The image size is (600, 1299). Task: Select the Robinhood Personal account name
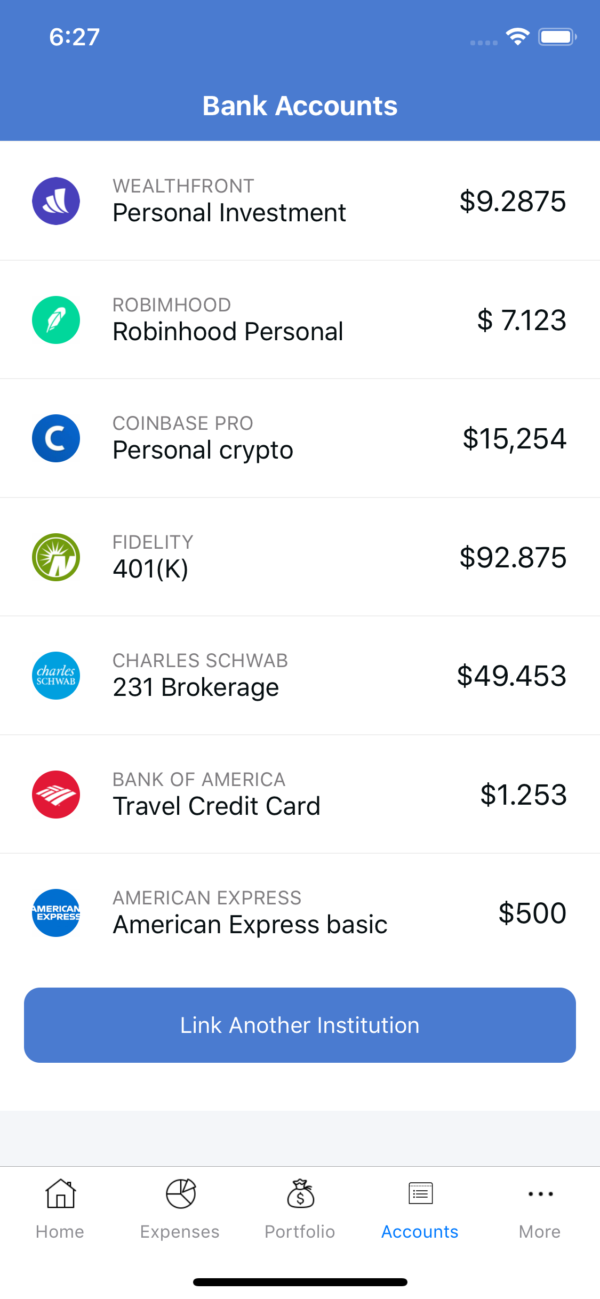tap(228, 332)
